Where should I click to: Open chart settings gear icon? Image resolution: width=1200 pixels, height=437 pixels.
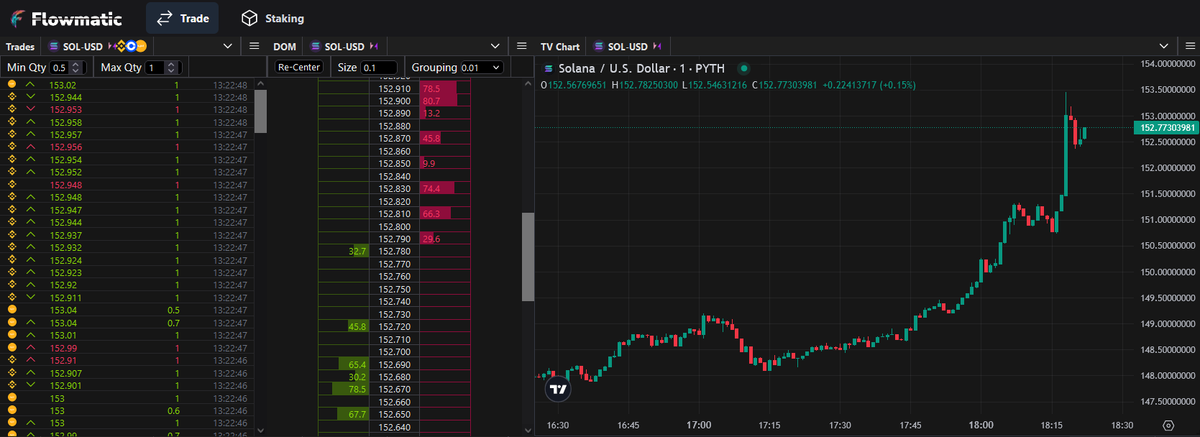tap(1167, 425)
